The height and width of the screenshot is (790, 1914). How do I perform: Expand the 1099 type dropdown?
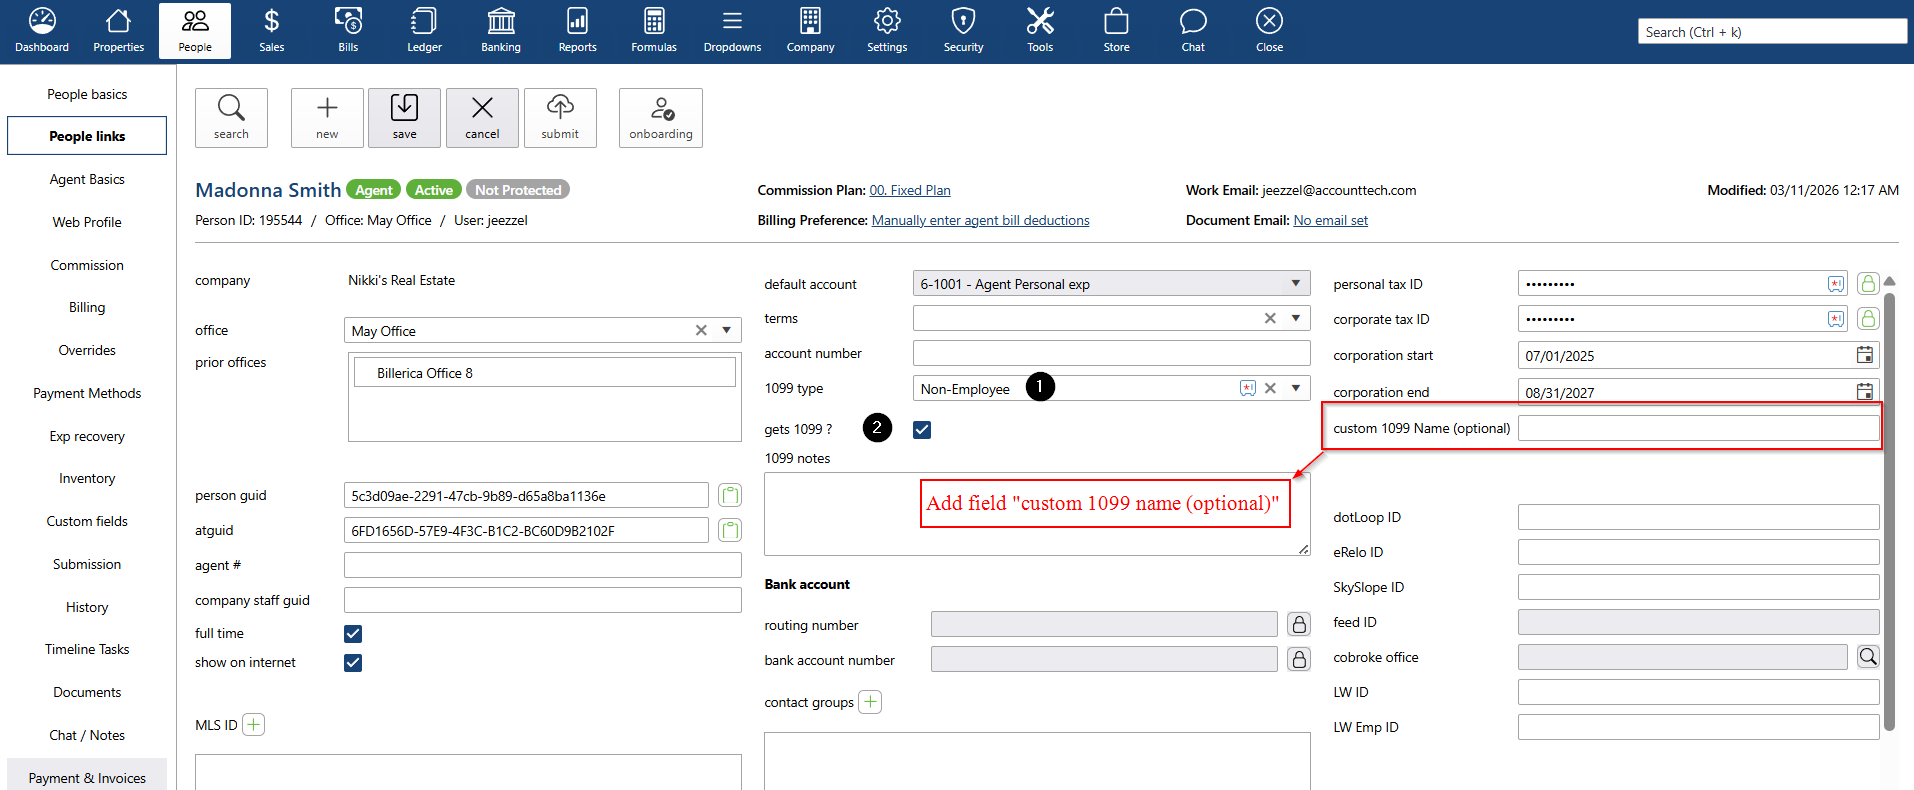coord(1295,389)
